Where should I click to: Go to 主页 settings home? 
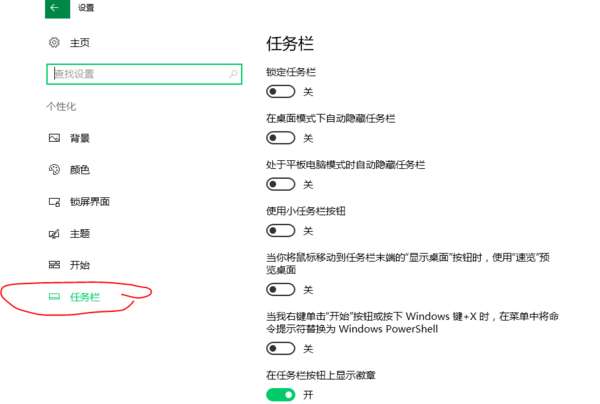[80, 42]
